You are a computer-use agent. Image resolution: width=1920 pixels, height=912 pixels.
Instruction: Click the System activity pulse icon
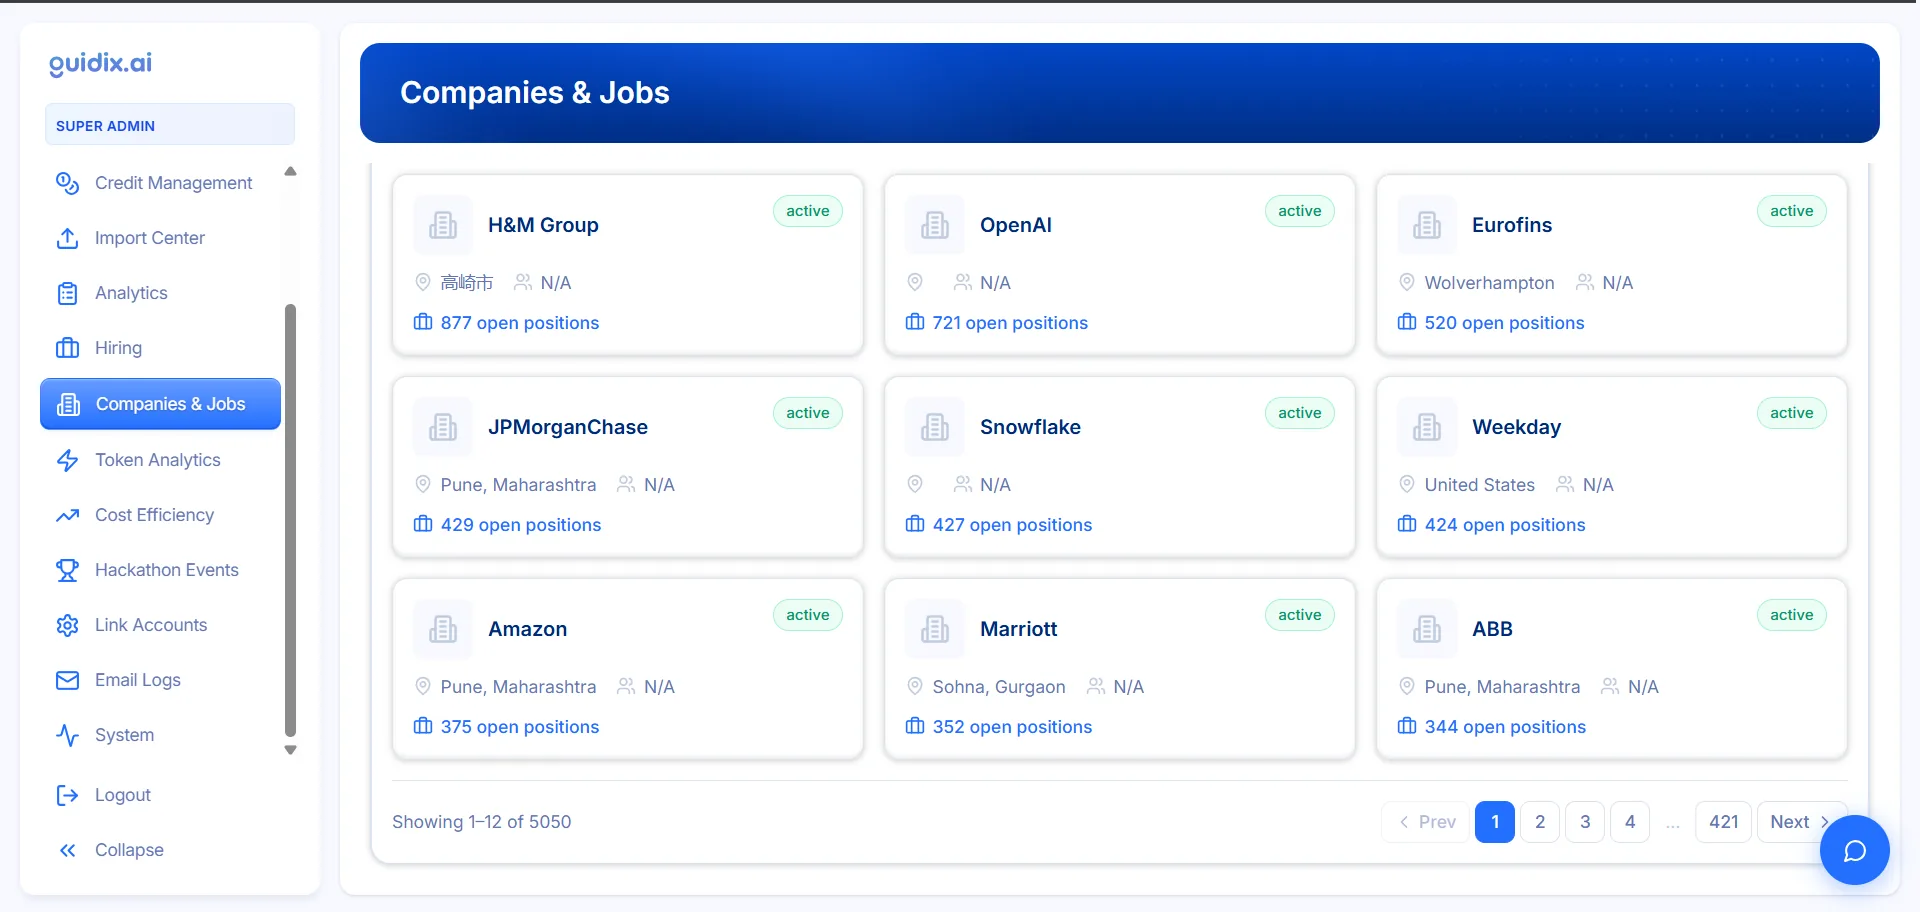click(x=67, y=735)
